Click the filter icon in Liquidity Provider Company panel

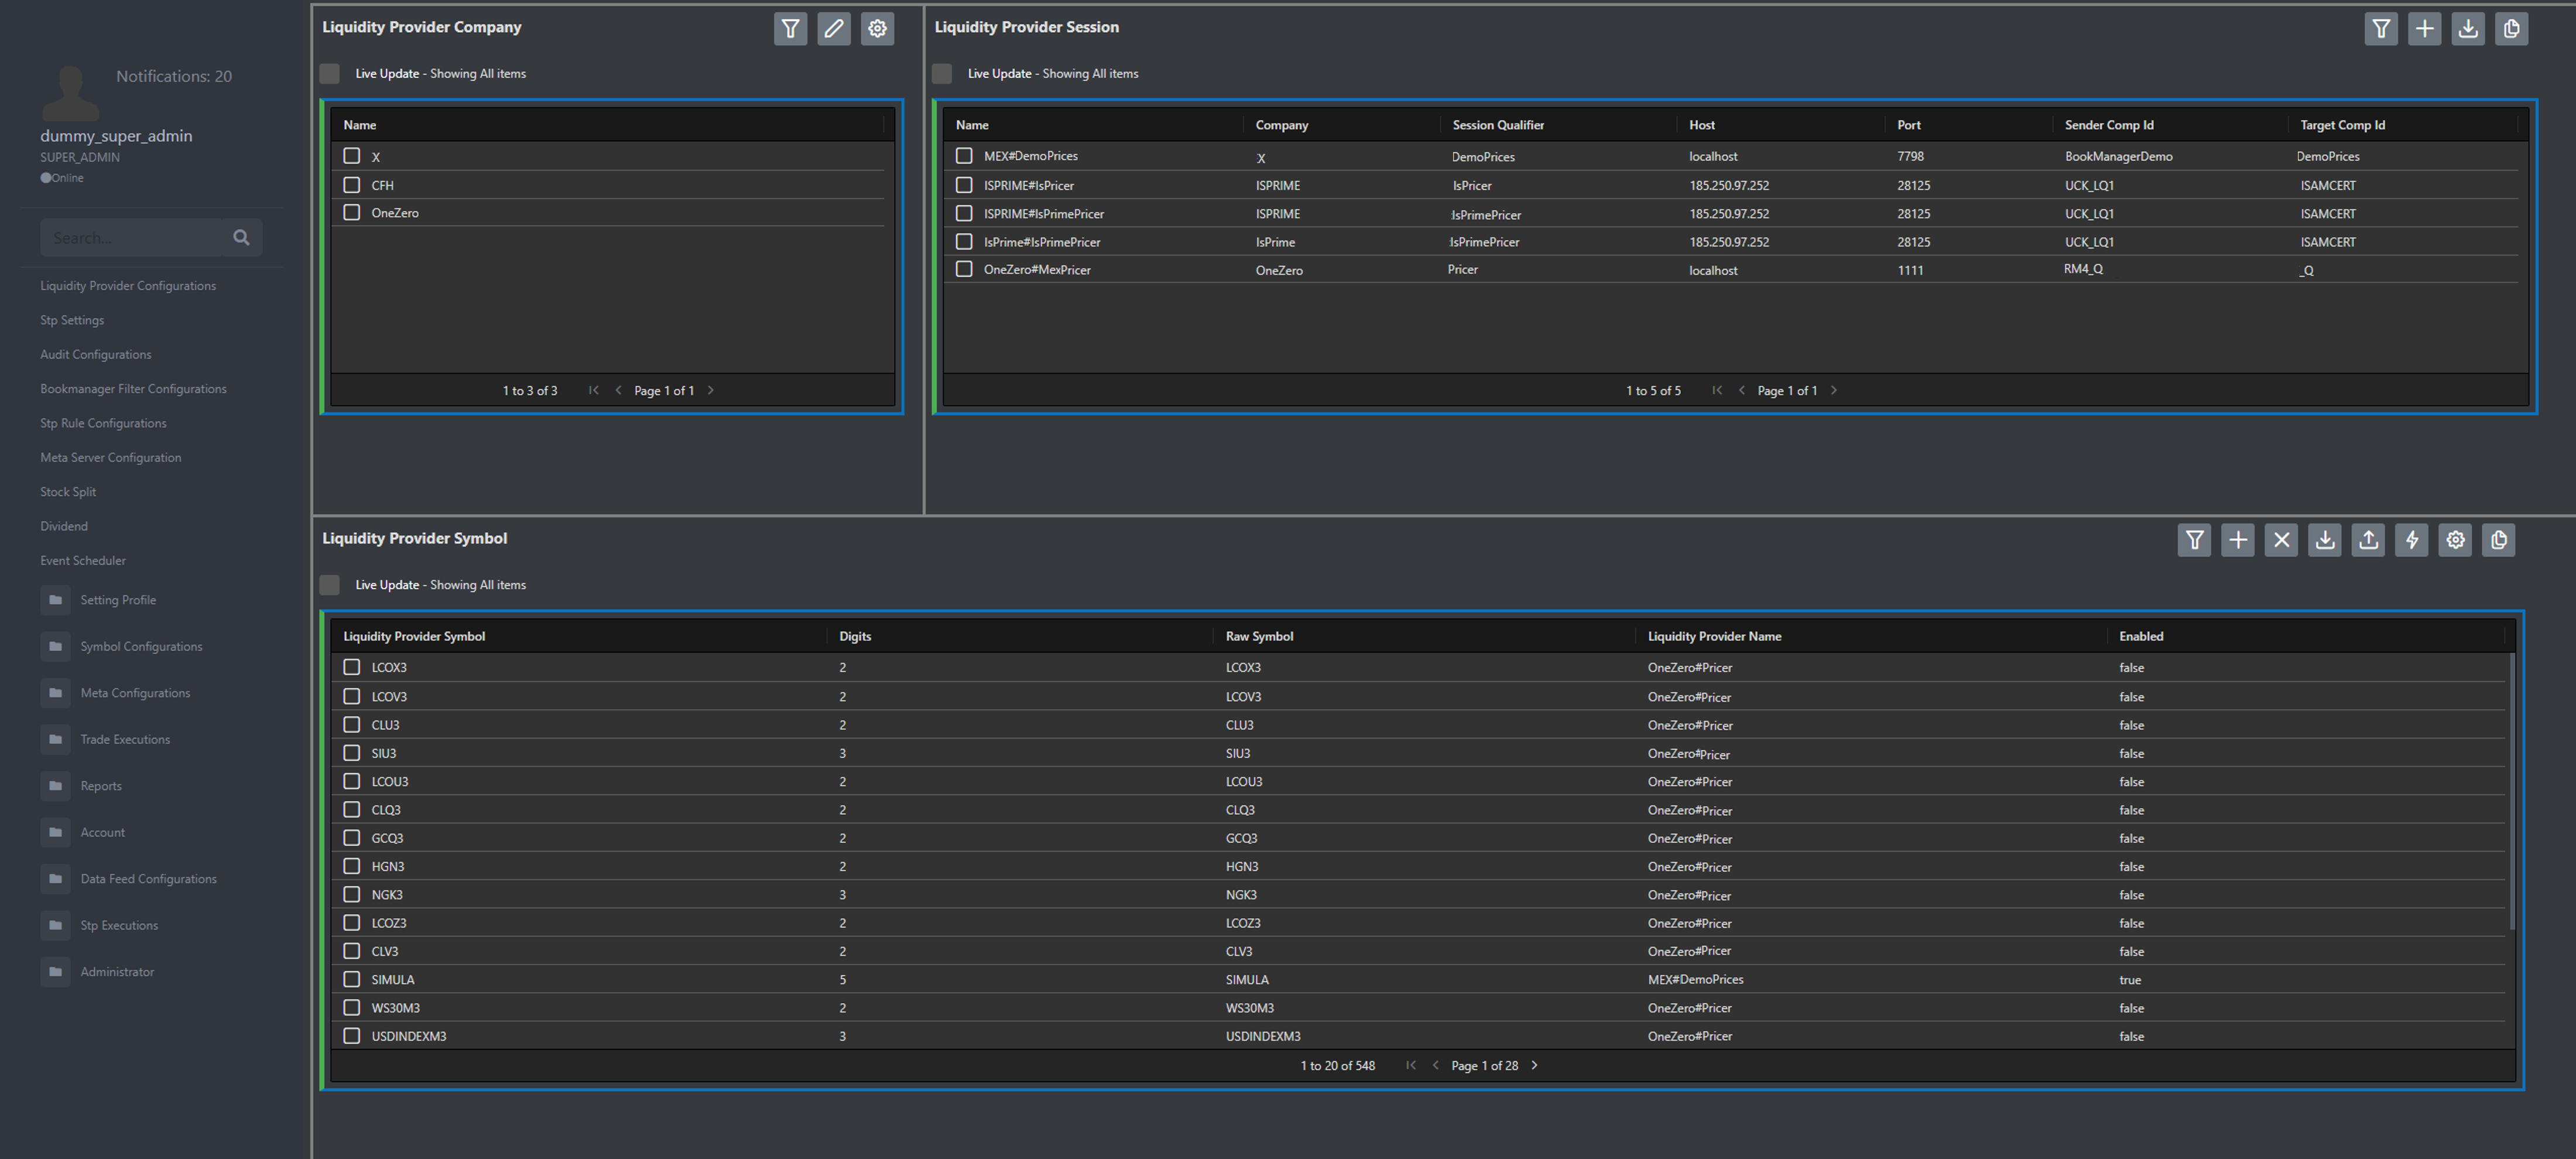pos(790,29)
